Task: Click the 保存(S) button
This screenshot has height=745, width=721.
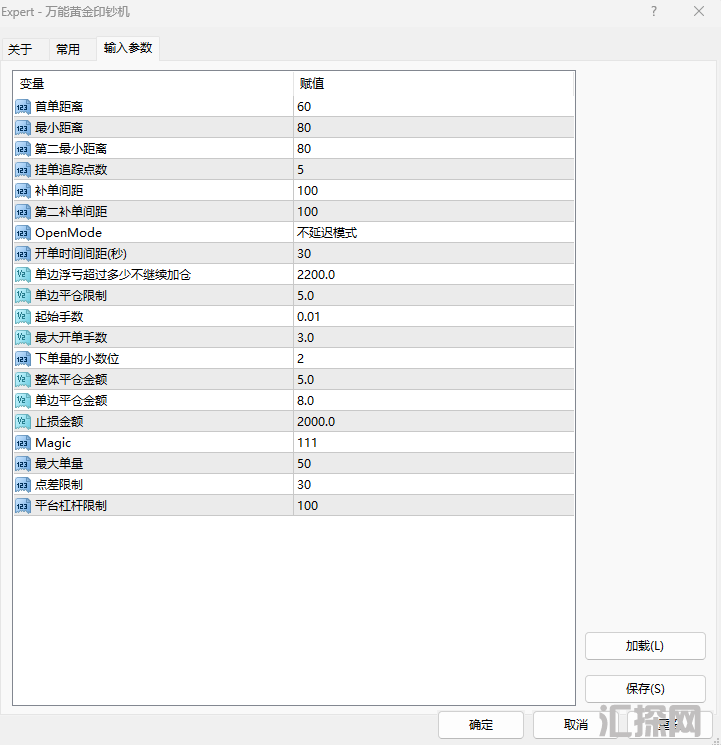Action: pos(645,689)
